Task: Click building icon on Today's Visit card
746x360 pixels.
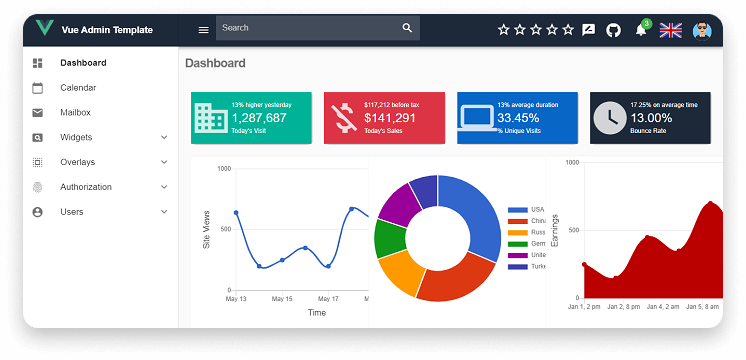Action: point(211,117)
